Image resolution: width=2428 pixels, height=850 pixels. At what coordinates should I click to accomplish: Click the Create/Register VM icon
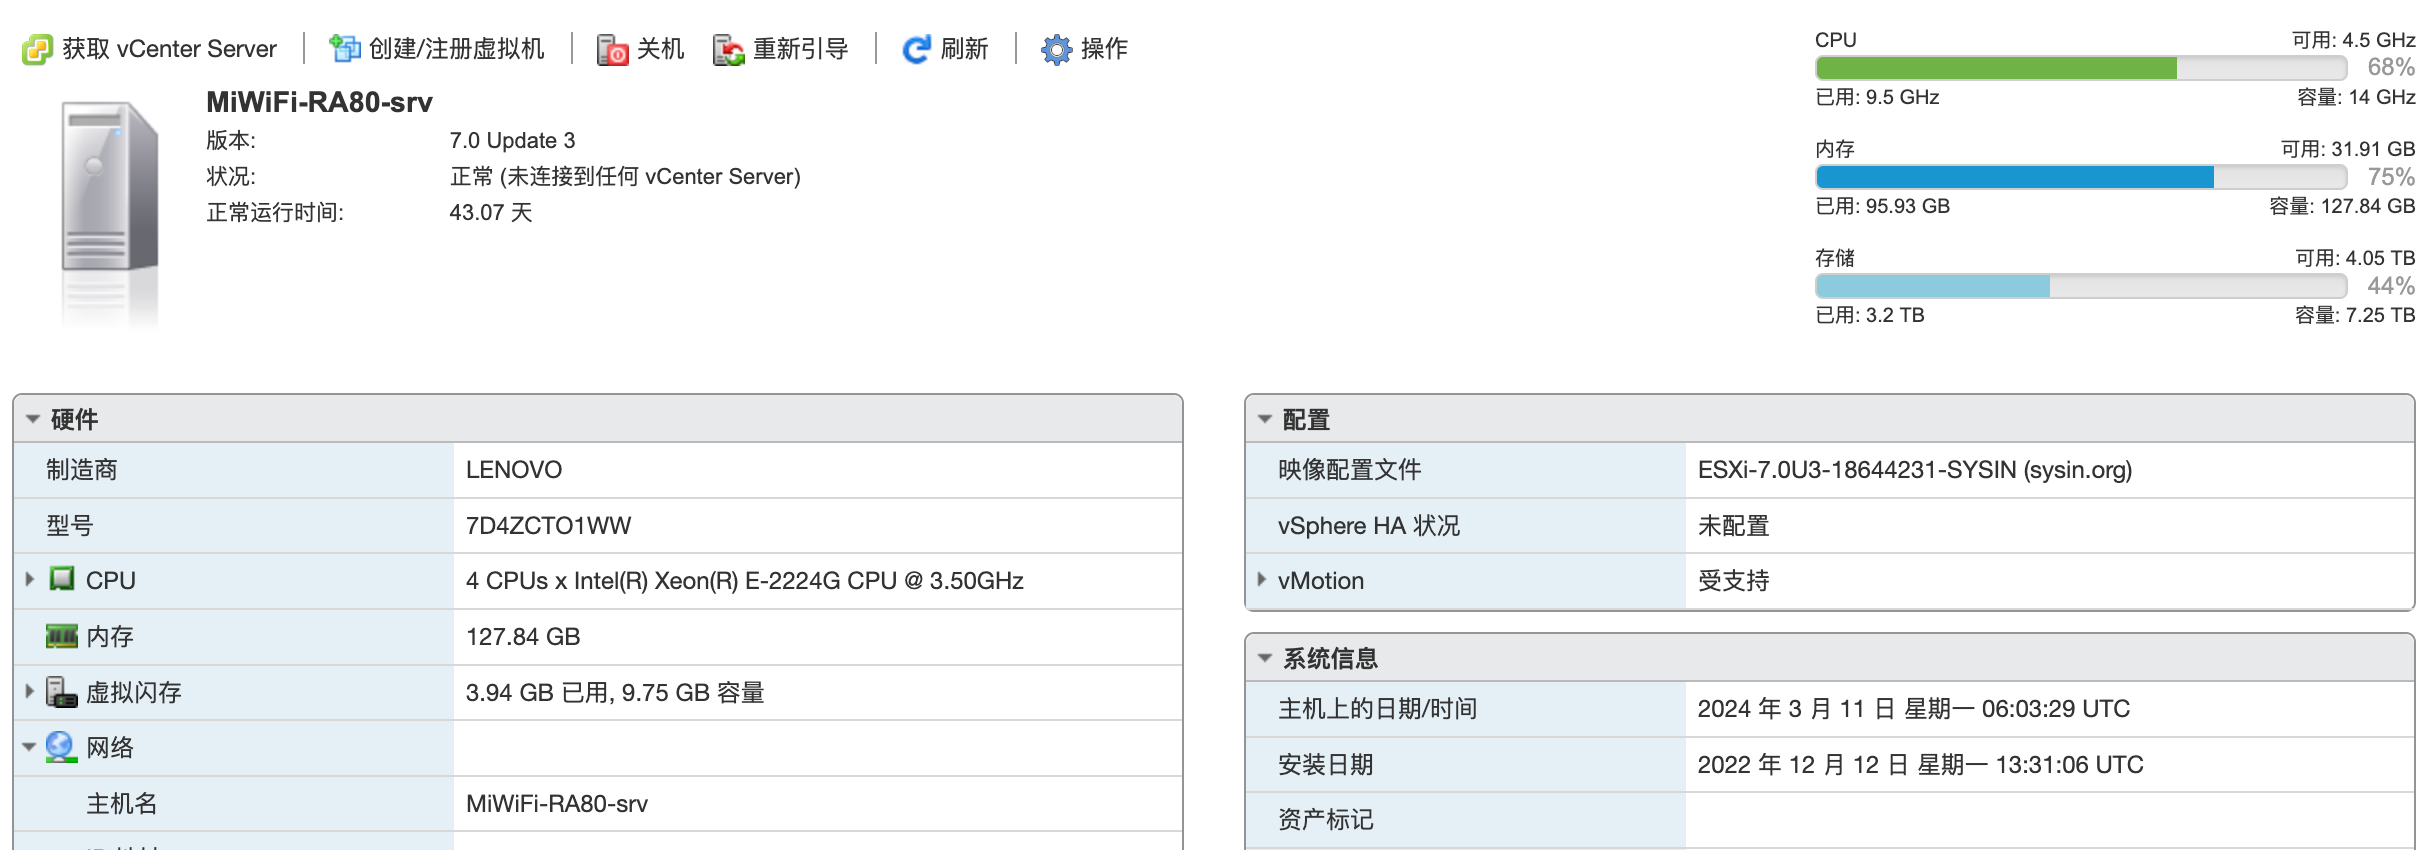tap(345, 48)
